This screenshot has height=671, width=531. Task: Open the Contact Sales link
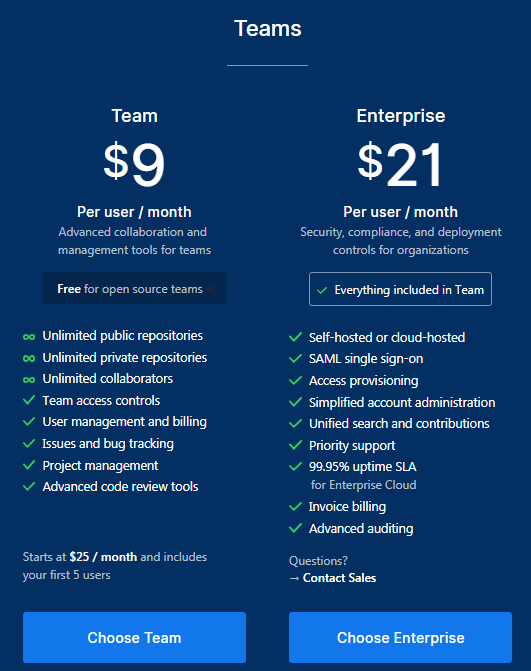click(339, 578)
